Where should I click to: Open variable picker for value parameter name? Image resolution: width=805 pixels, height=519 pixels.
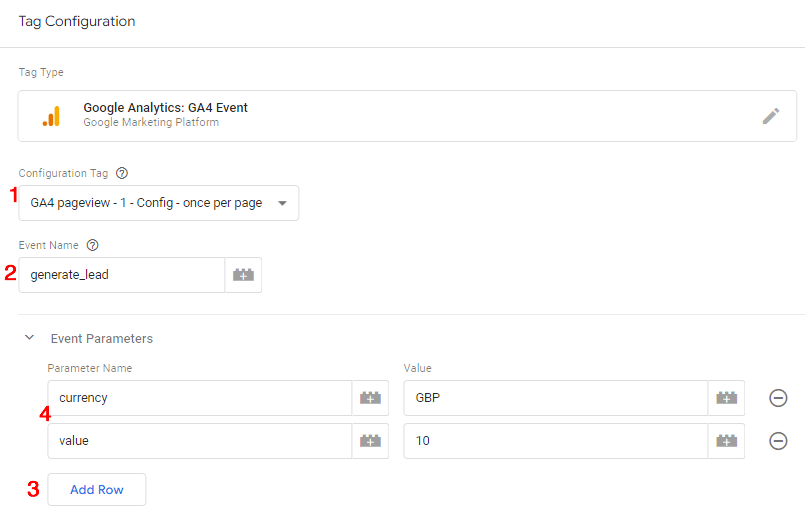370,441
